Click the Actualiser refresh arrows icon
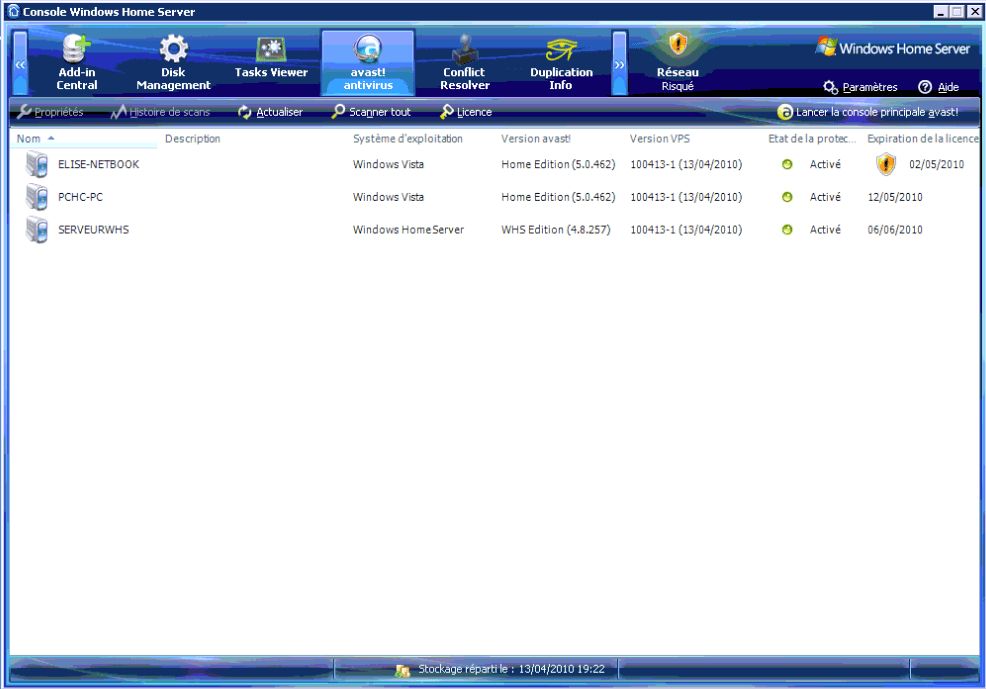The width and height of the screenshot is (986, 689). click(x=245, y=112)
